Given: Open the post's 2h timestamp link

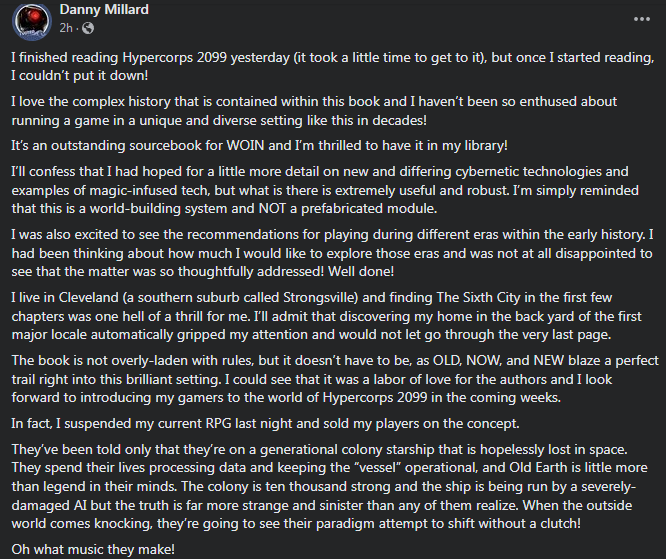Looking at the screenshot, I should (66, 28).
